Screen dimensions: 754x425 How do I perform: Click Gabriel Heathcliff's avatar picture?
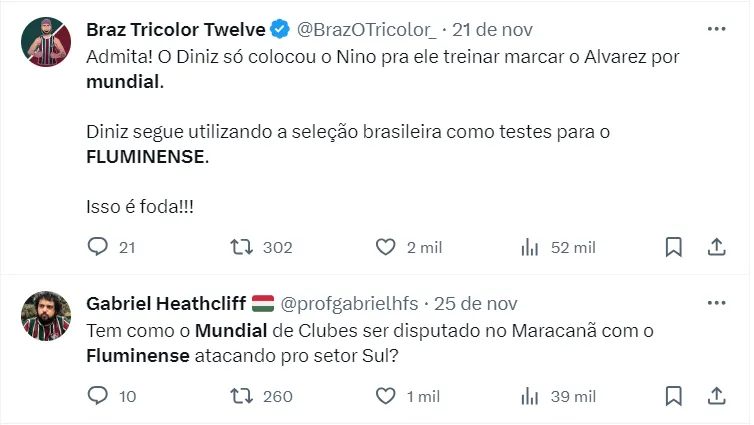(x=44, y=316)
